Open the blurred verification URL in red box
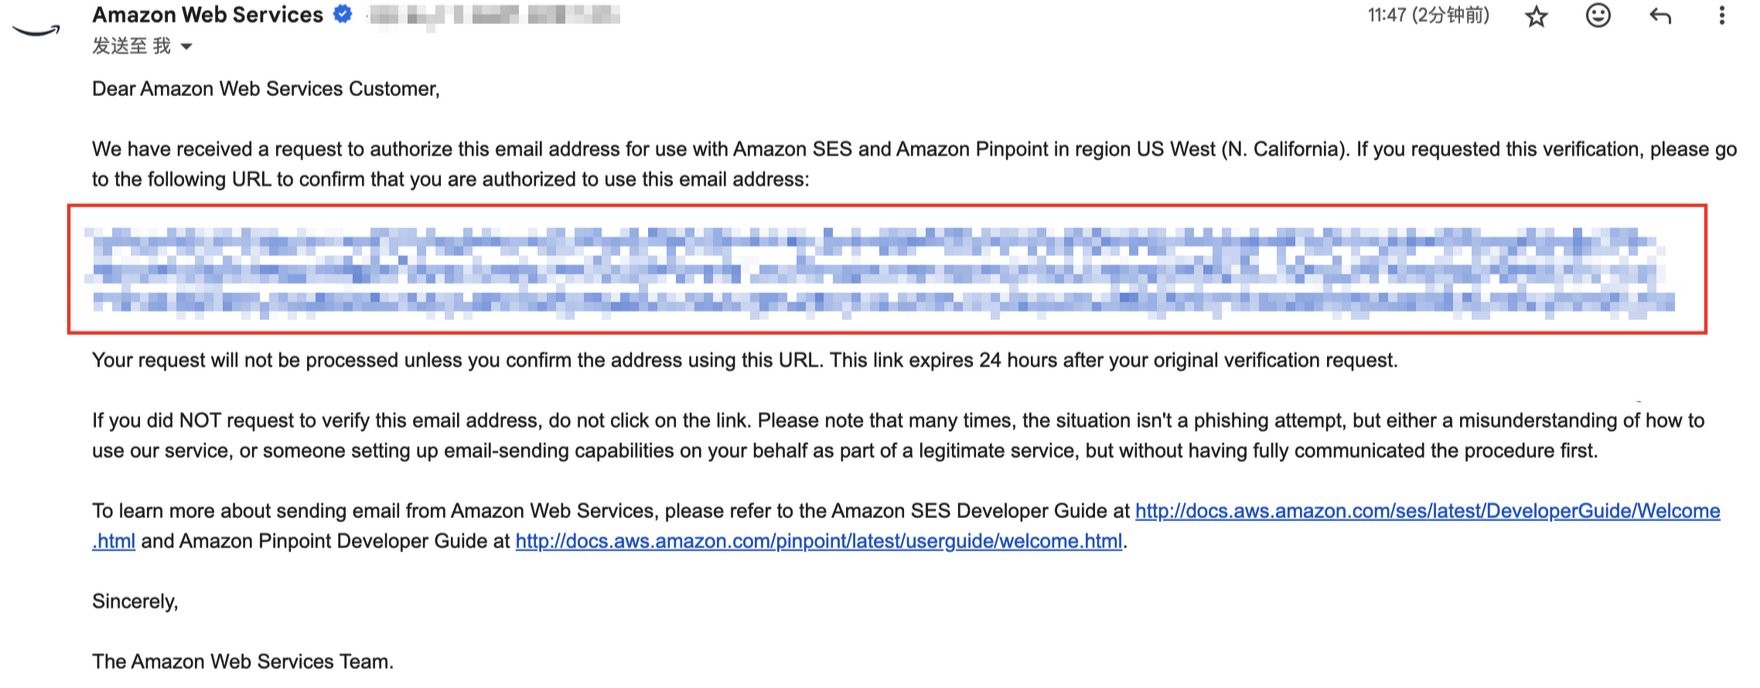 point(884,270)
